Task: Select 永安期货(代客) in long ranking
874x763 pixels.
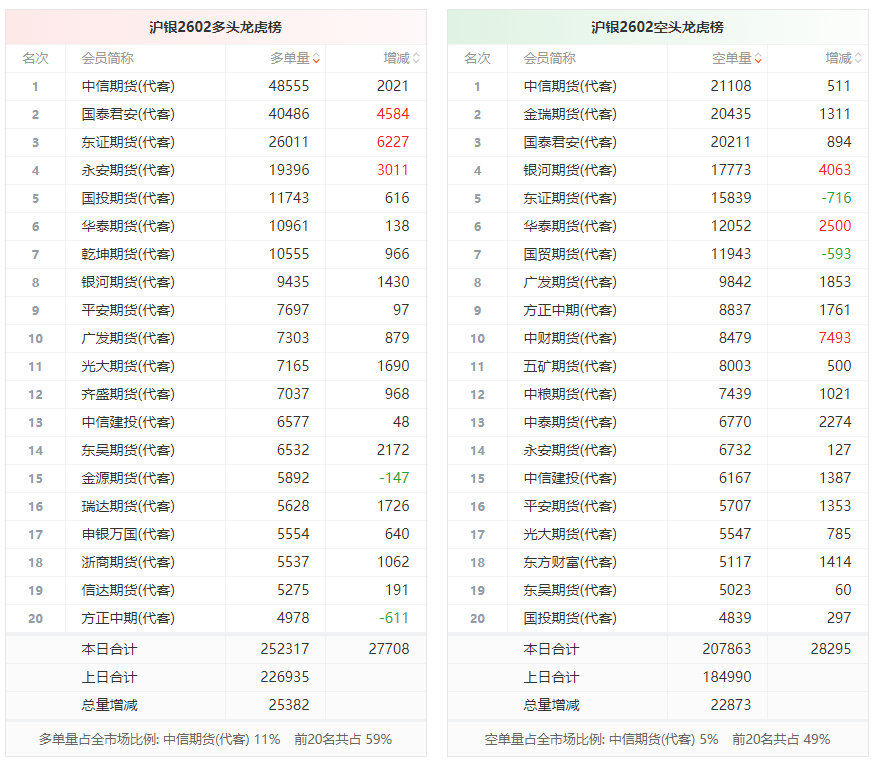Action: point(128,170)
